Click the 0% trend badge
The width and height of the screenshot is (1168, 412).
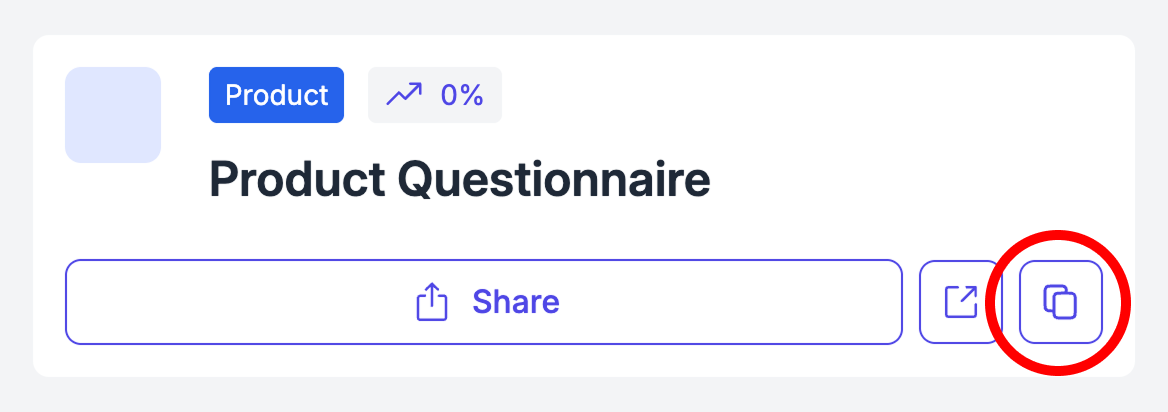pyautogui.click(x=435, y=95)
